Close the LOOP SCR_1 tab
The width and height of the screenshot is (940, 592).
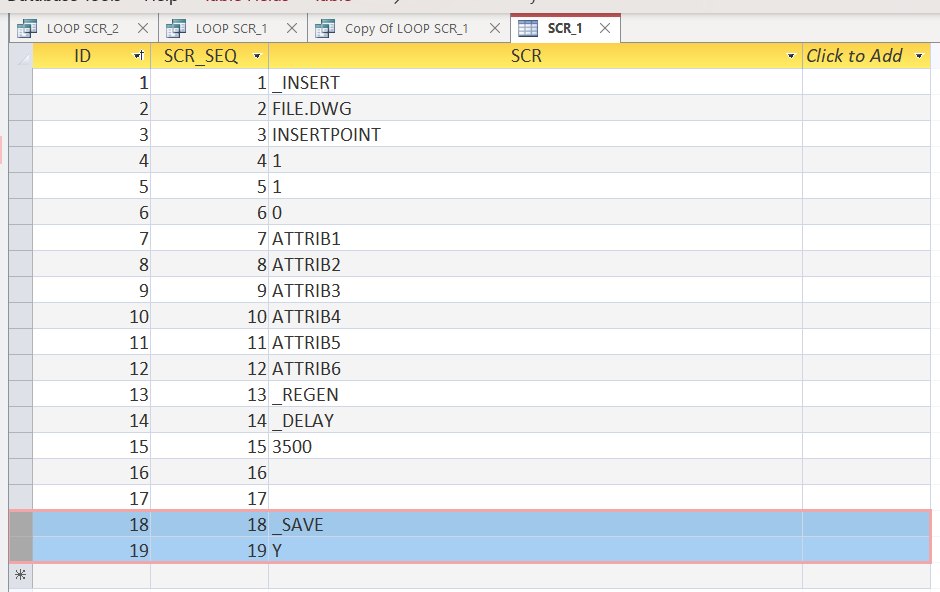pyautogui.click(x=291, y=28)
